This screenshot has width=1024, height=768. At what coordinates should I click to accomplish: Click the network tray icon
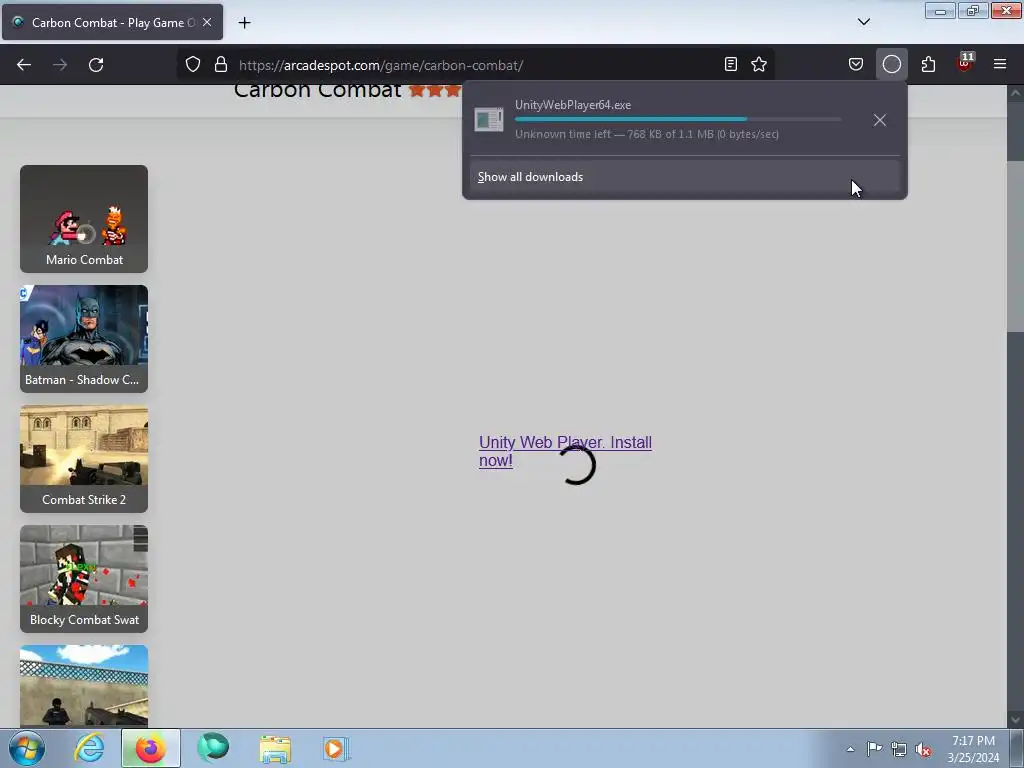[899, 749]
